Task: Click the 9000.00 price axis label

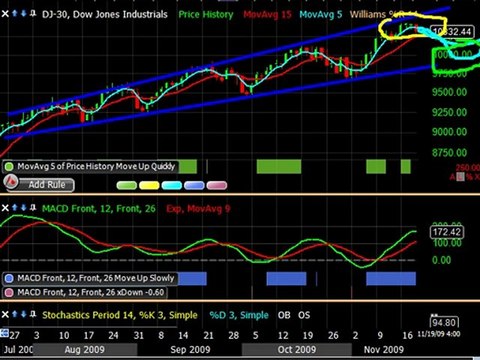Action: 449,132
